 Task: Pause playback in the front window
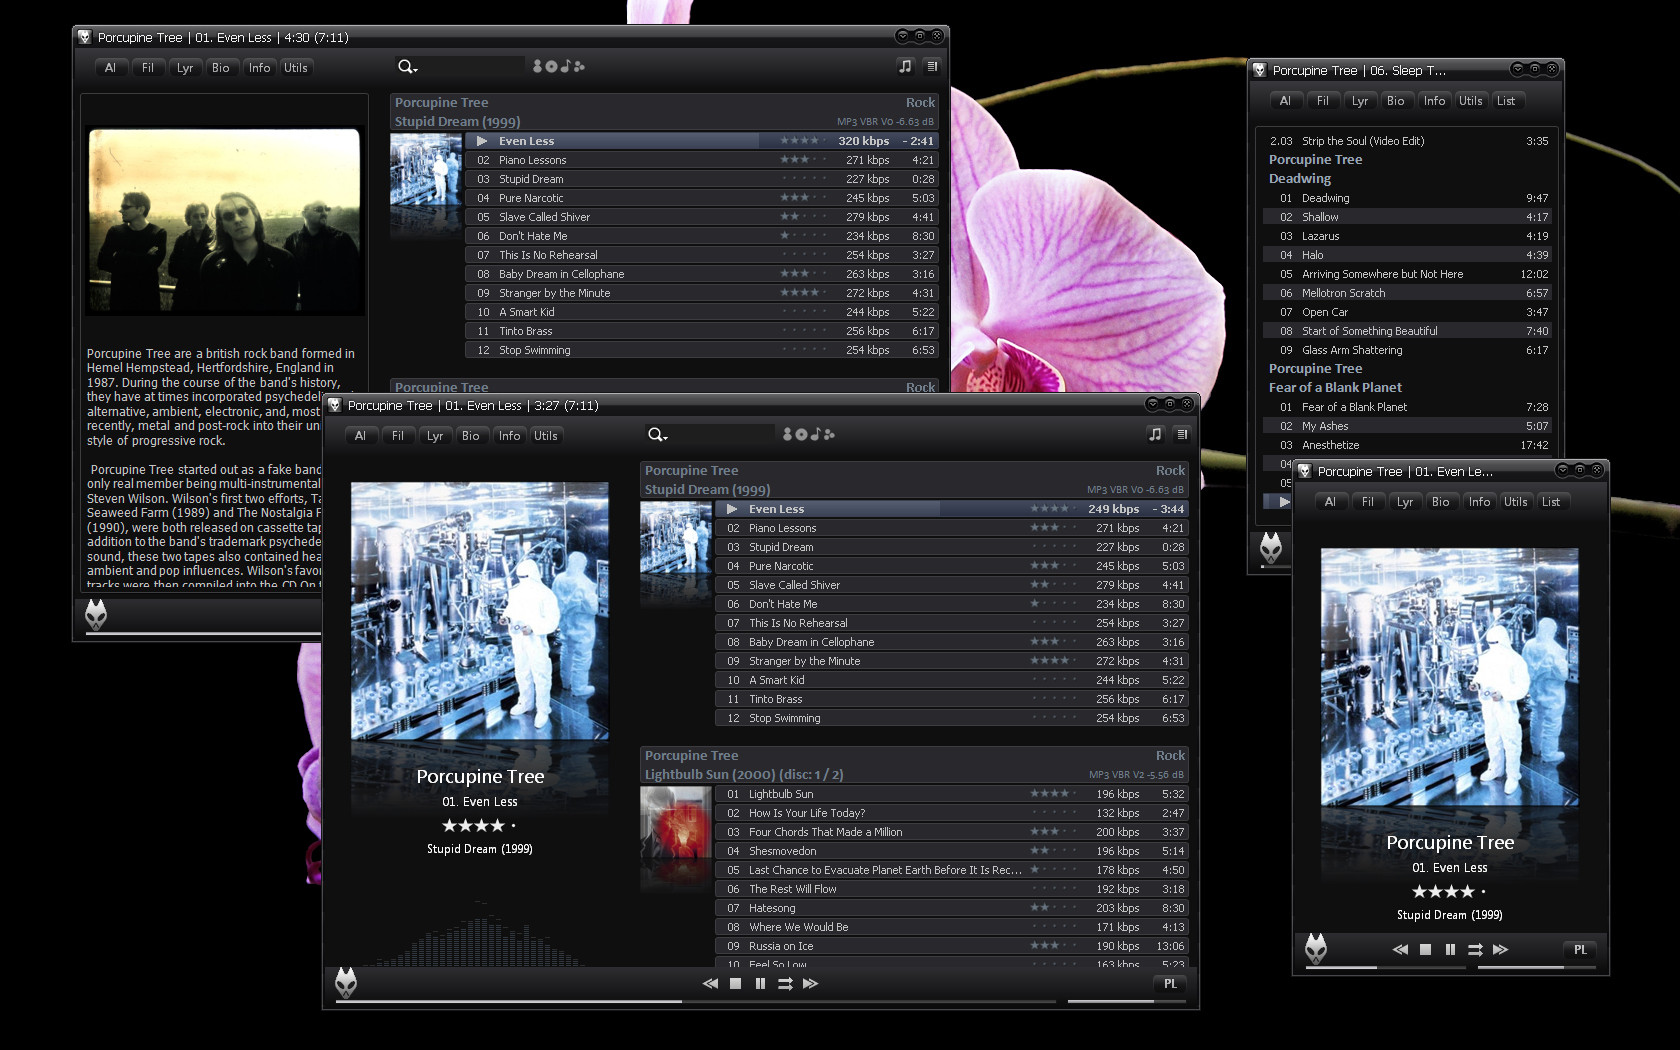click(x=760, y=984)
